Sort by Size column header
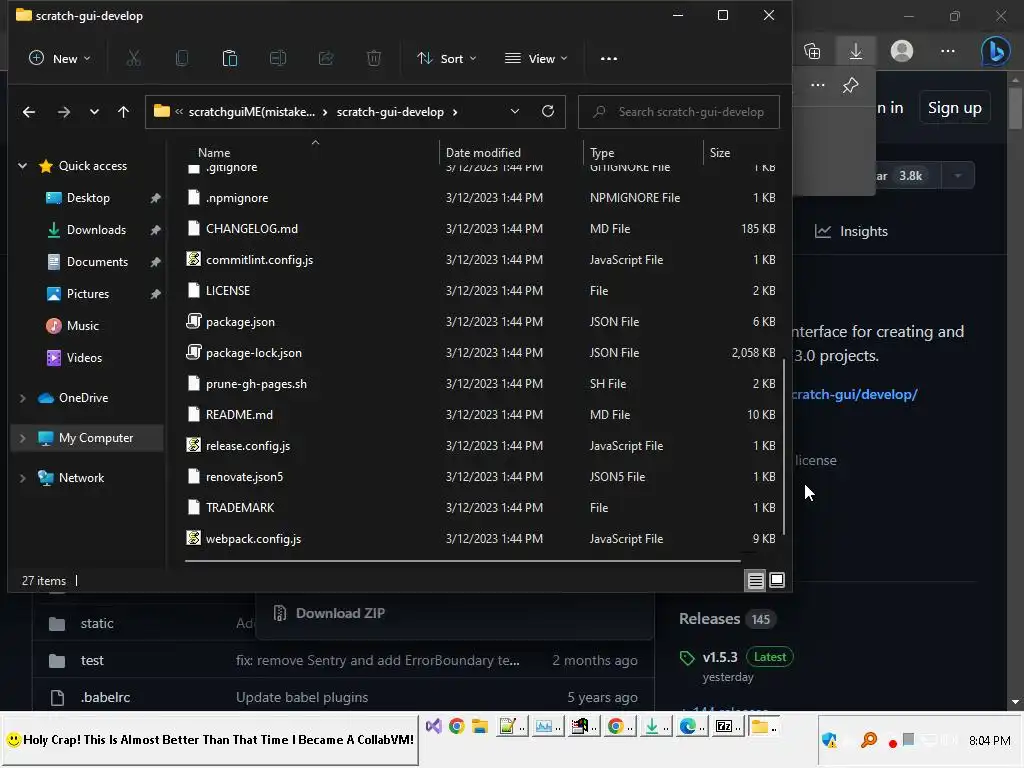1024x768 pixels. [x=720, y=153]
